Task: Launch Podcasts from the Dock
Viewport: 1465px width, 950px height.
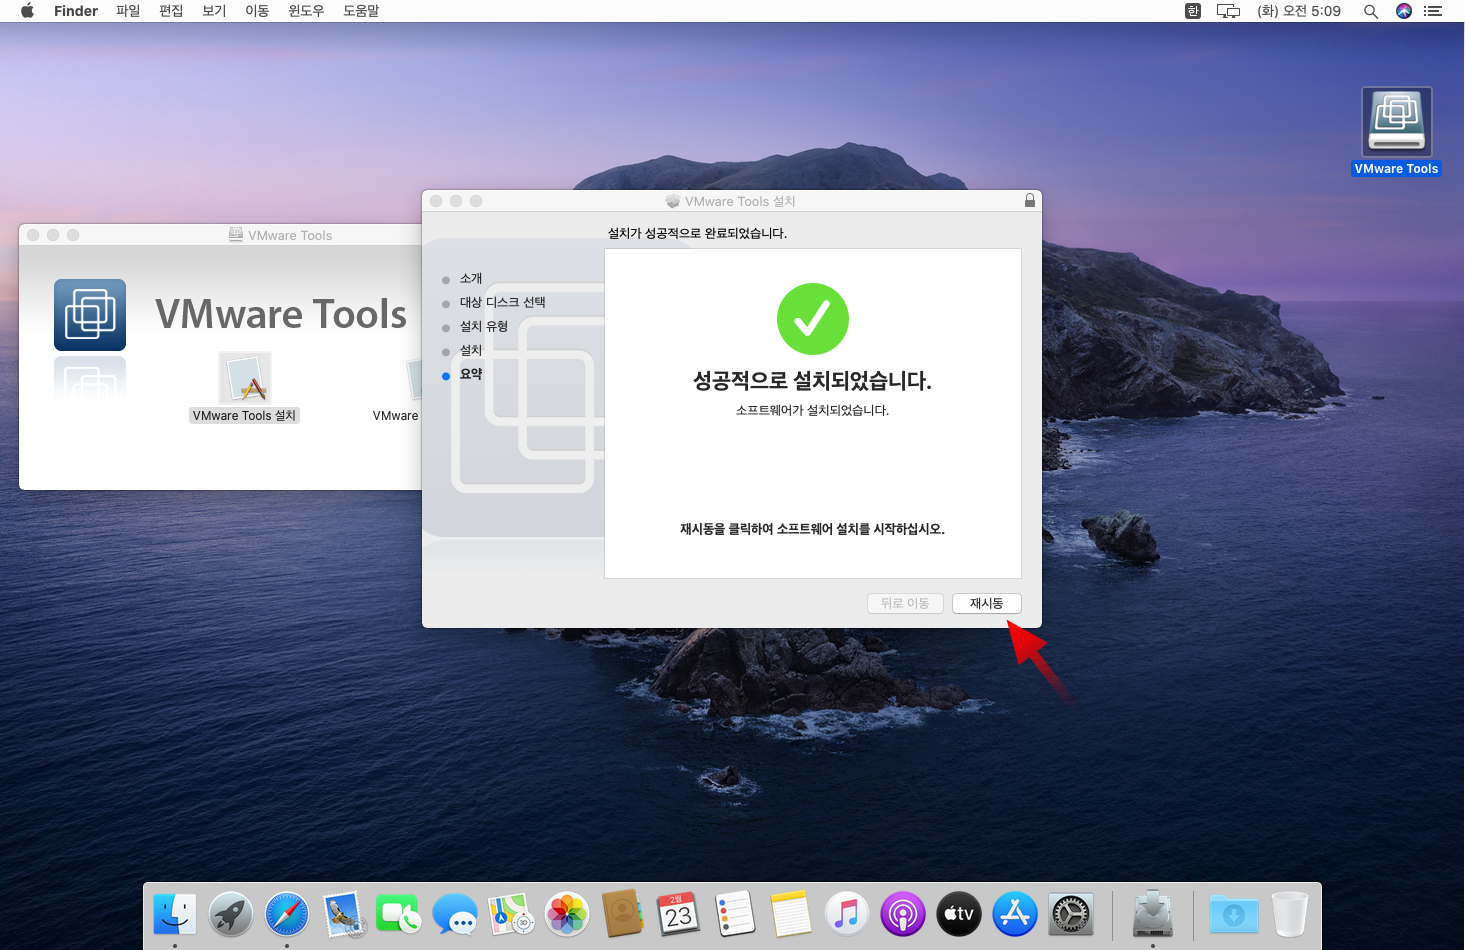Action: coord(903,914)
